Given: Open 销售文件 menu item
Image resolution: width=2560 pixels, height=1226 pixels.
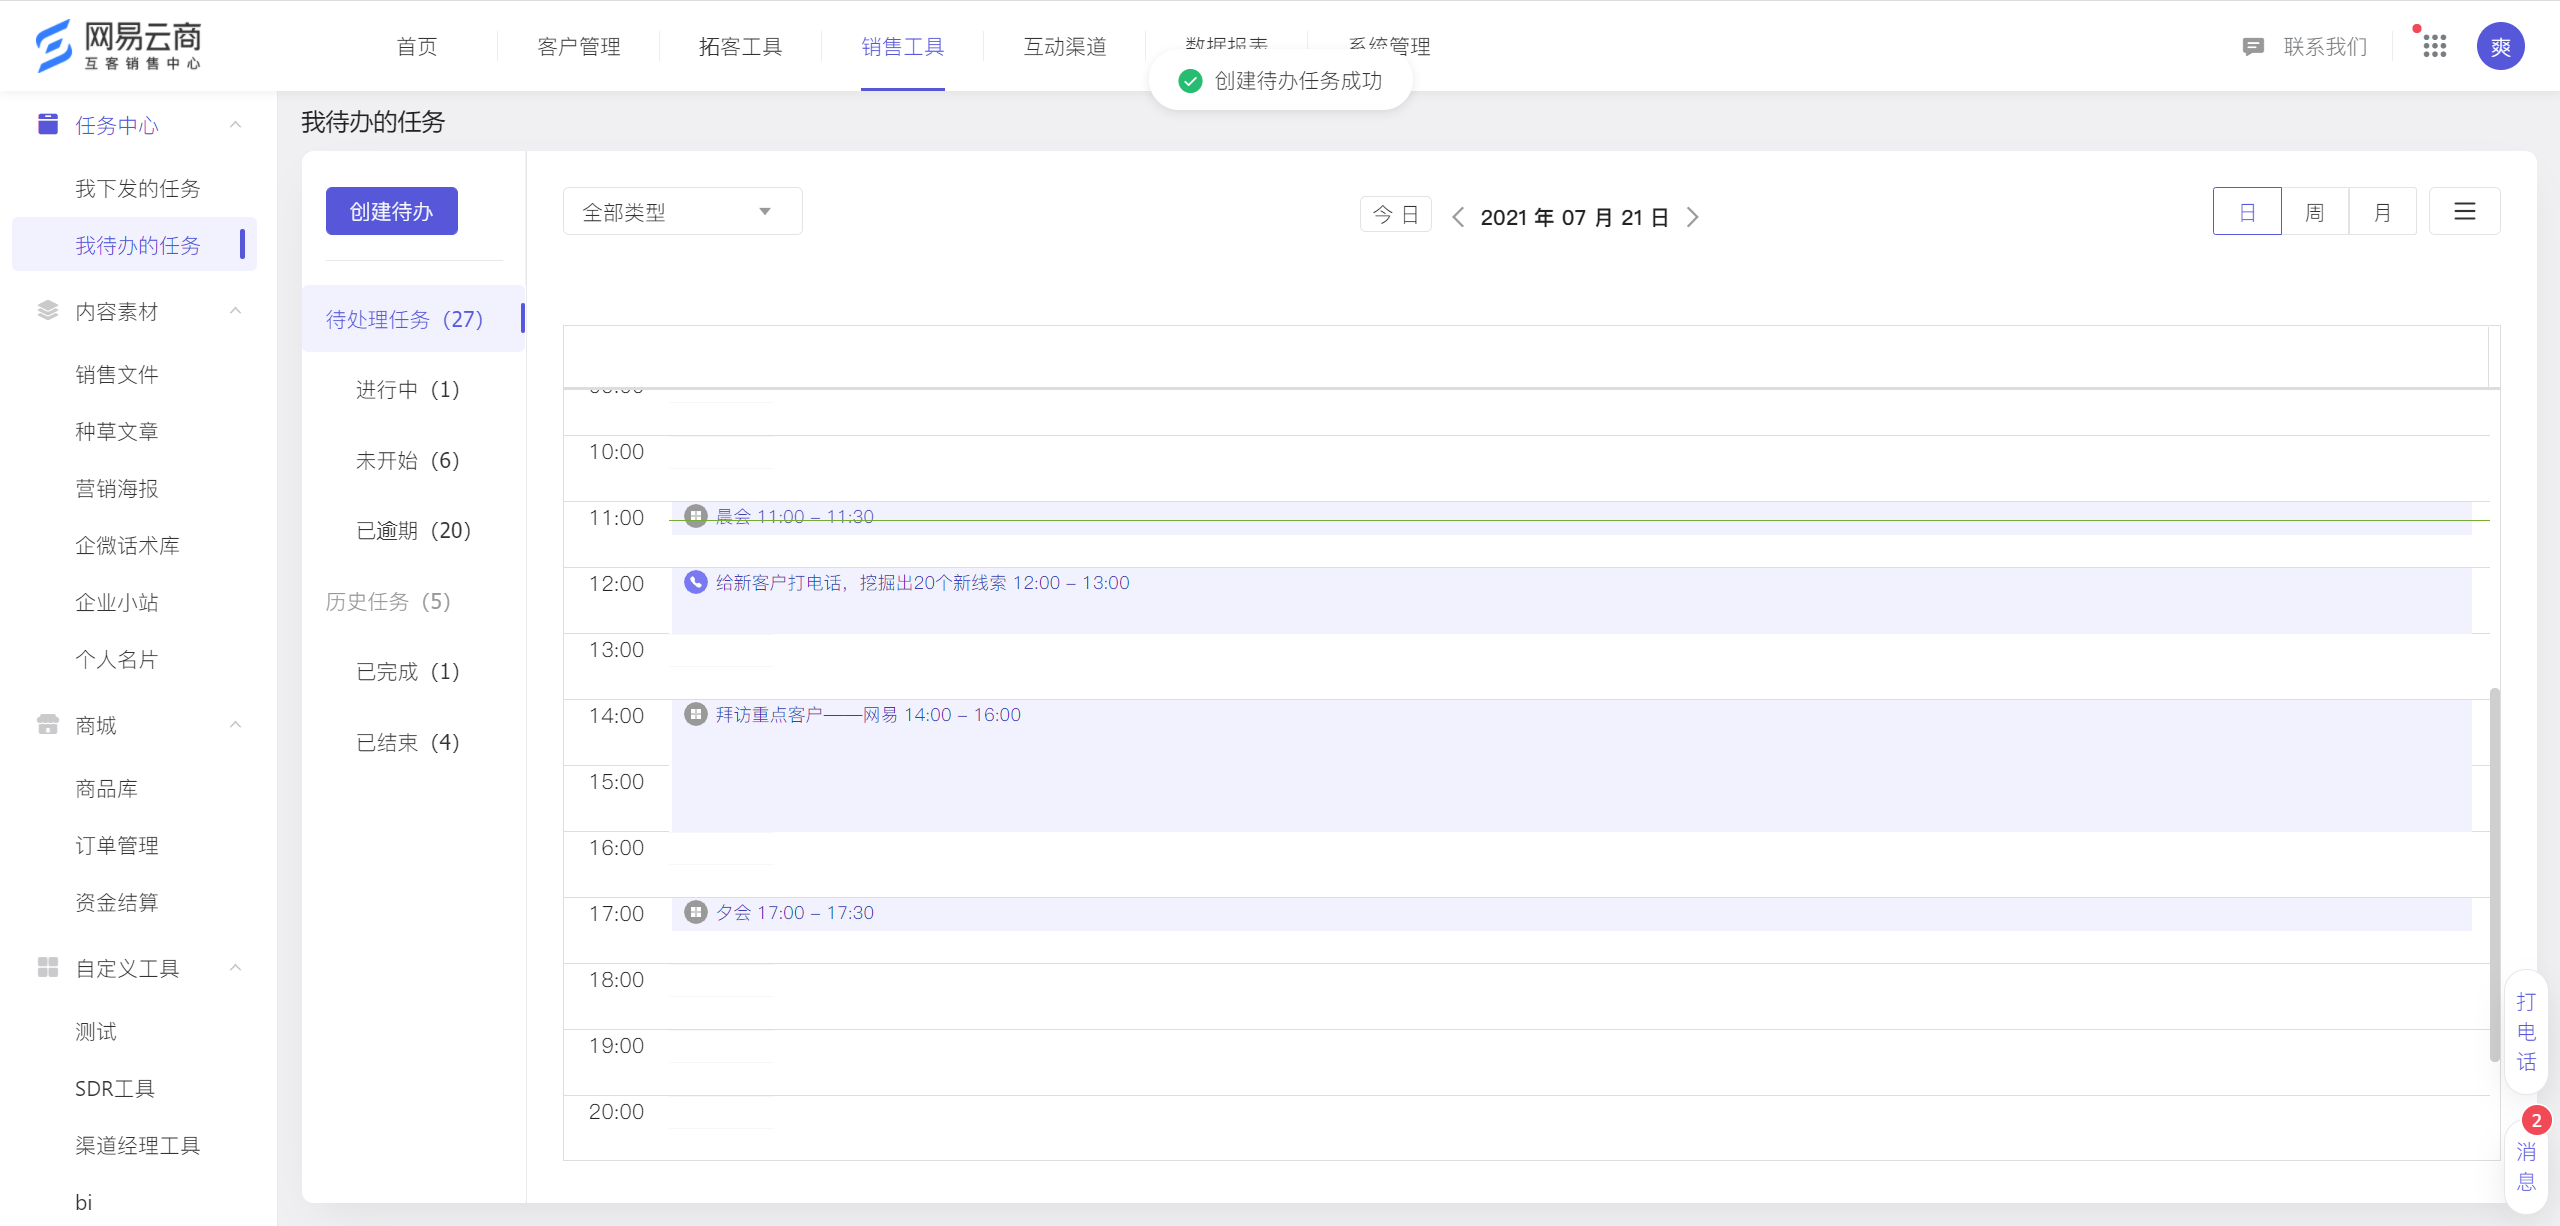Looking at the screenshot, I should pos(117,374).
